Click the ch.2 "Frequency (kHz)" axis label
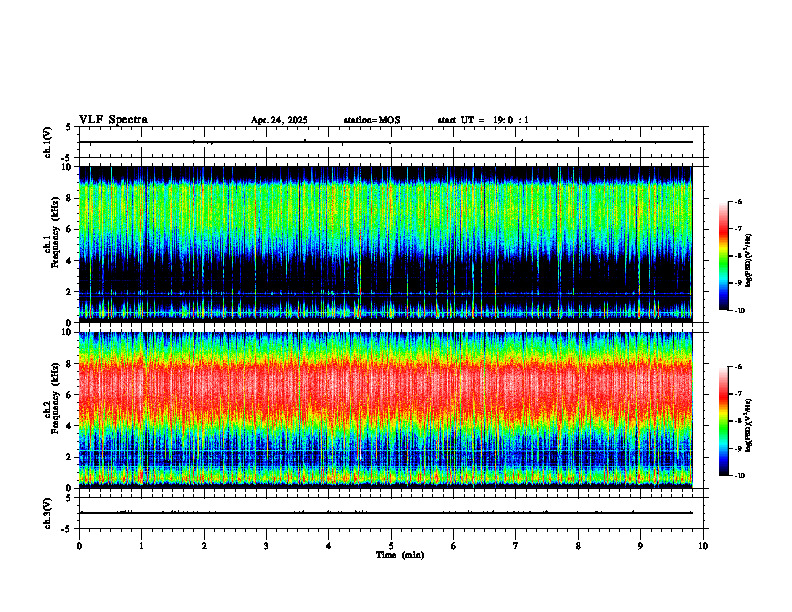The width and height of the screenshot is (792, 612). tap(55, 398)
